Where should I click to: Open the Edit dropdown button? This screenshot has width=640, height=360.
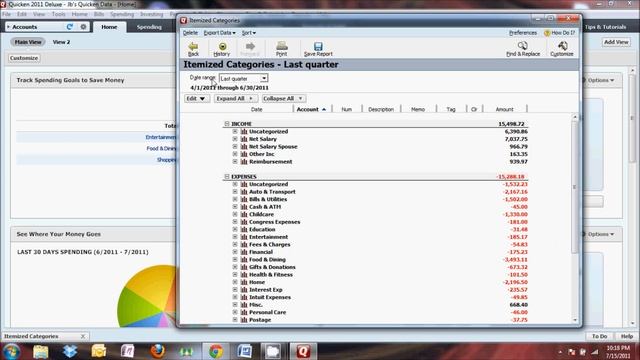pos(197,98)
